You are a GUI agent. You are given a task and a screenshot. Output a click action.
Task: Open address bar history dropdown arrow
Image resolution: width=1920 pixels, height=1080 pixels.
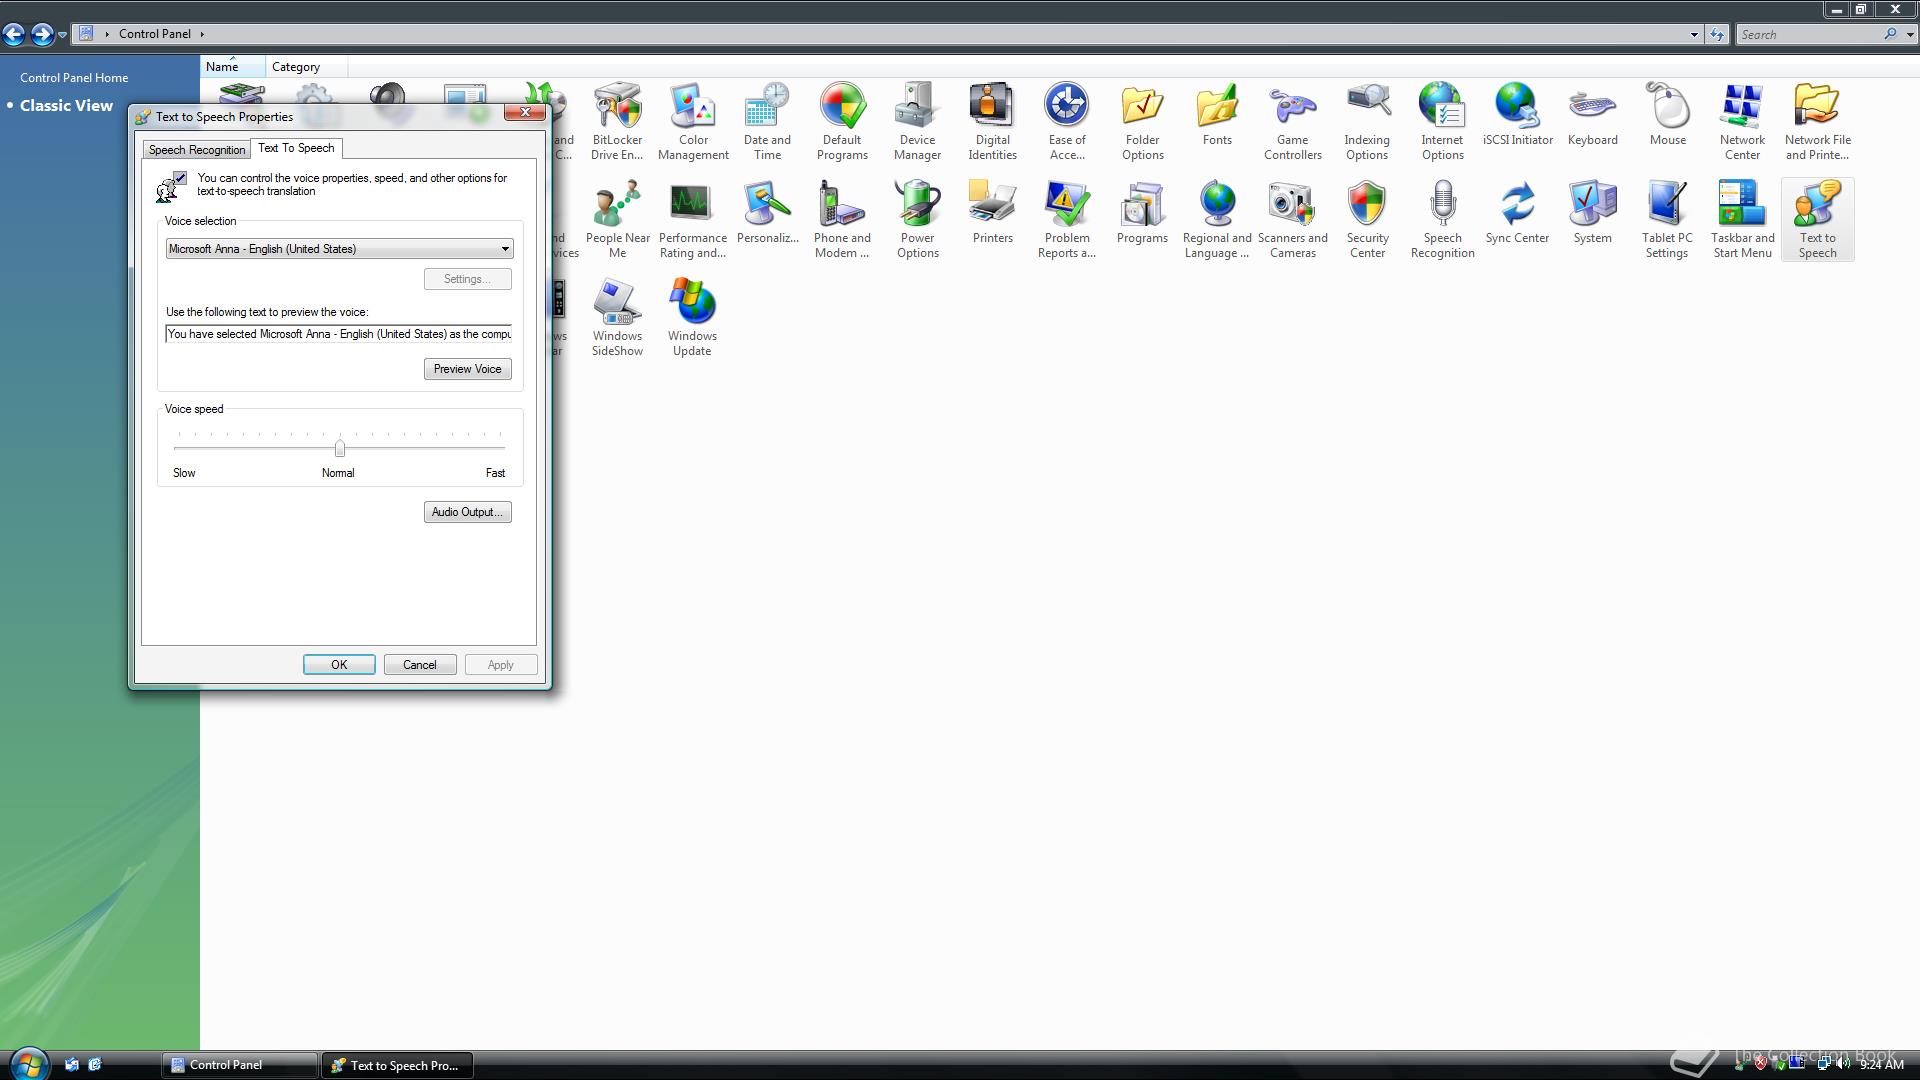point(1694,34)
